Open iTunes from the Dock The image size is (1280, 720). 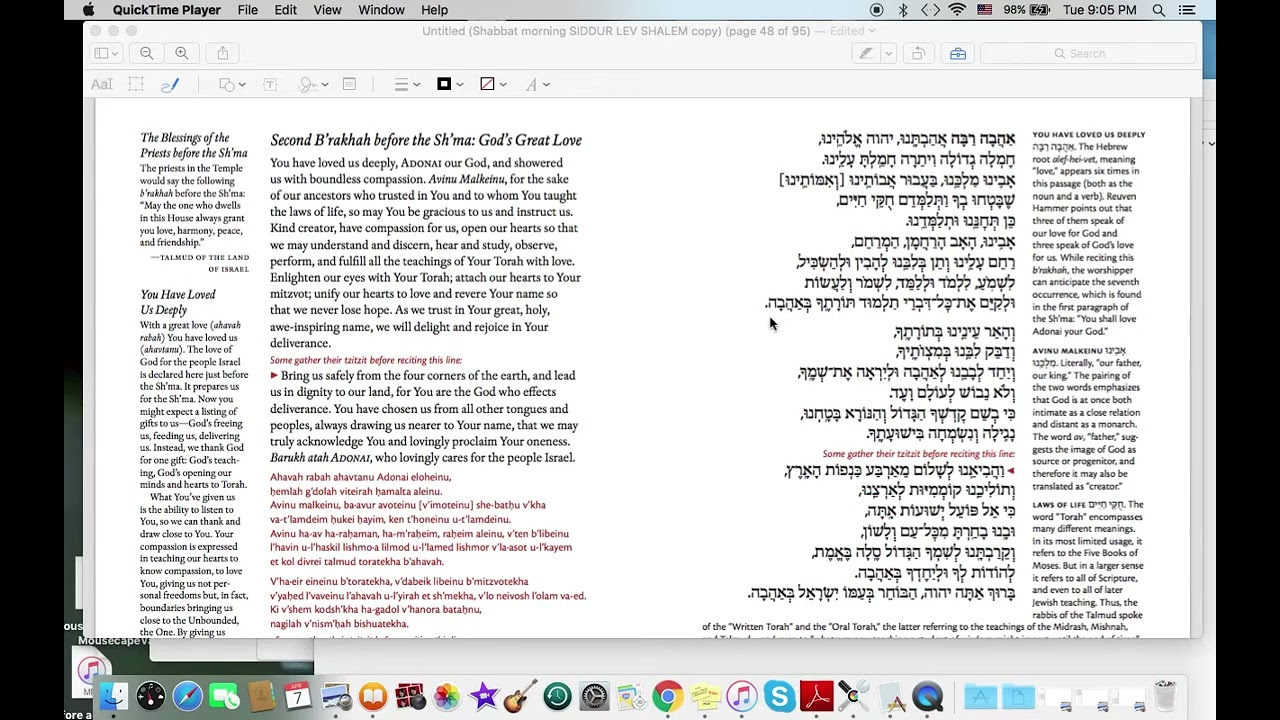pyautogui.click(x=742, y=696)
